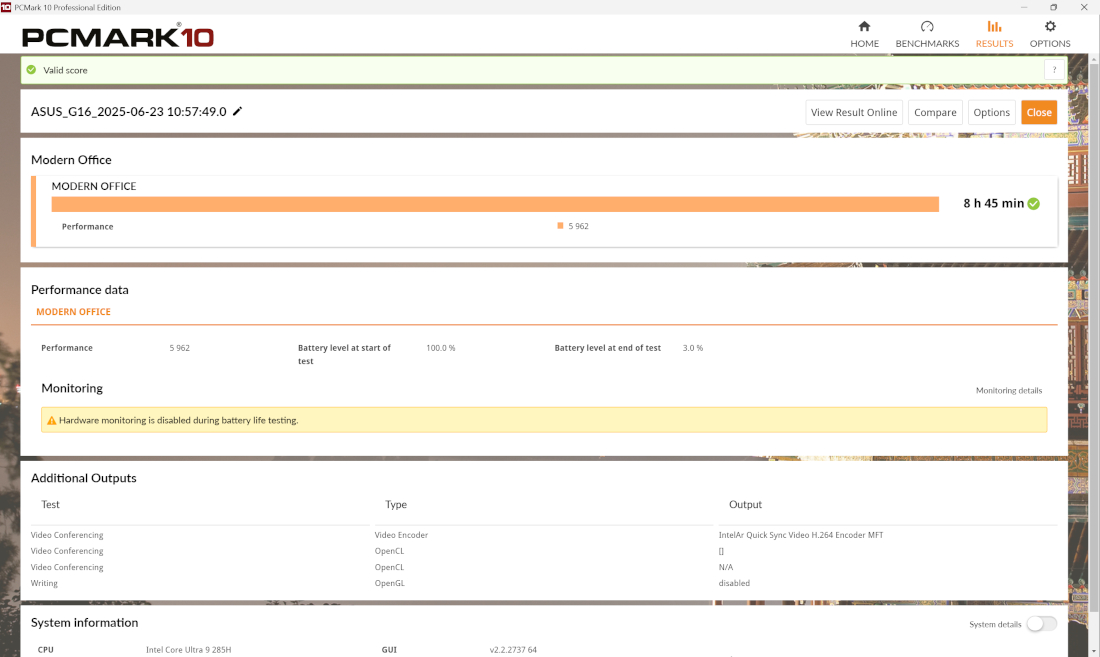Close the result with orange Close button
Screen dimensions: 1100x657
coord(1039,112)
